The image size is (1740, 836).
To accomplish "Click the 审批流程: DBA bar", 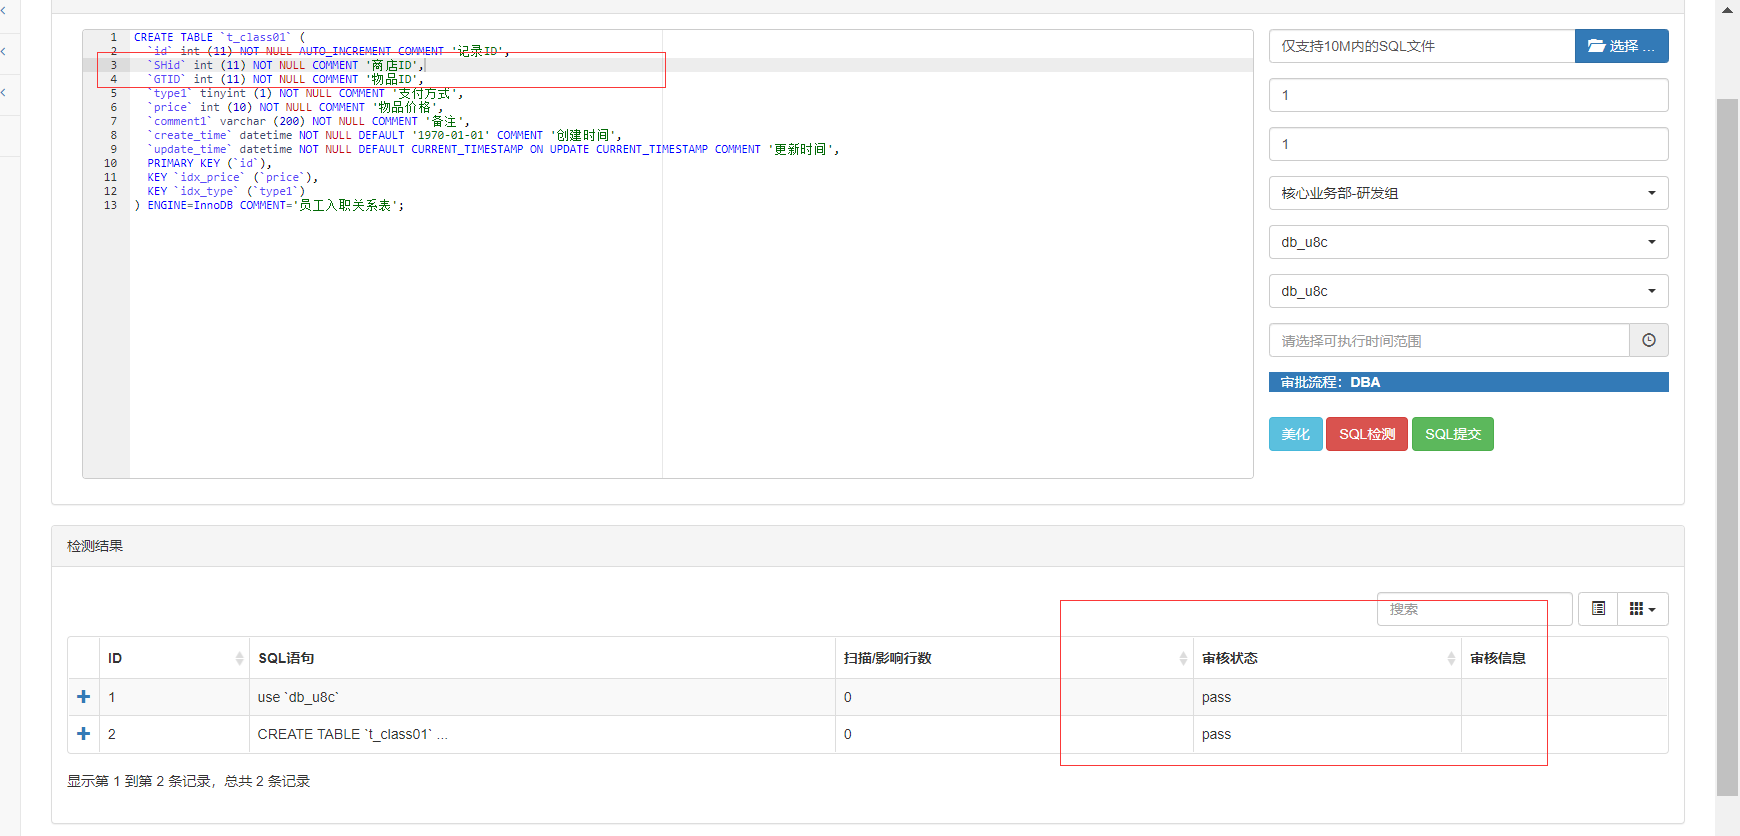I will [x=1468, y=382].
